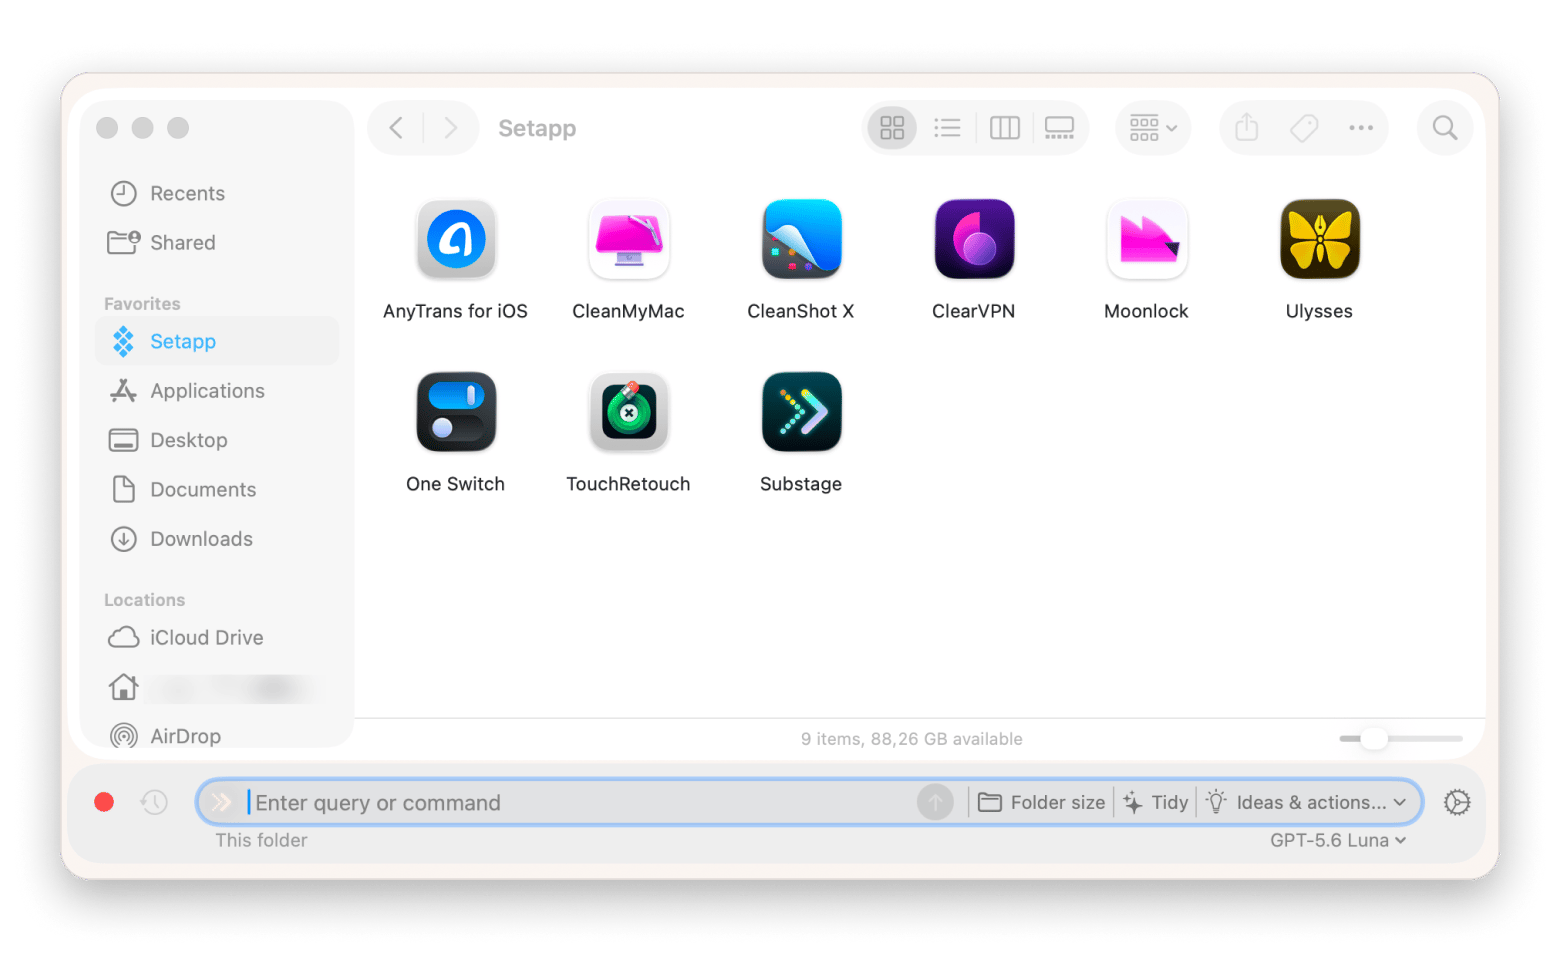Go forward with the right chevron
Viewport: 1560px width, 960px height.
(450, 128)
